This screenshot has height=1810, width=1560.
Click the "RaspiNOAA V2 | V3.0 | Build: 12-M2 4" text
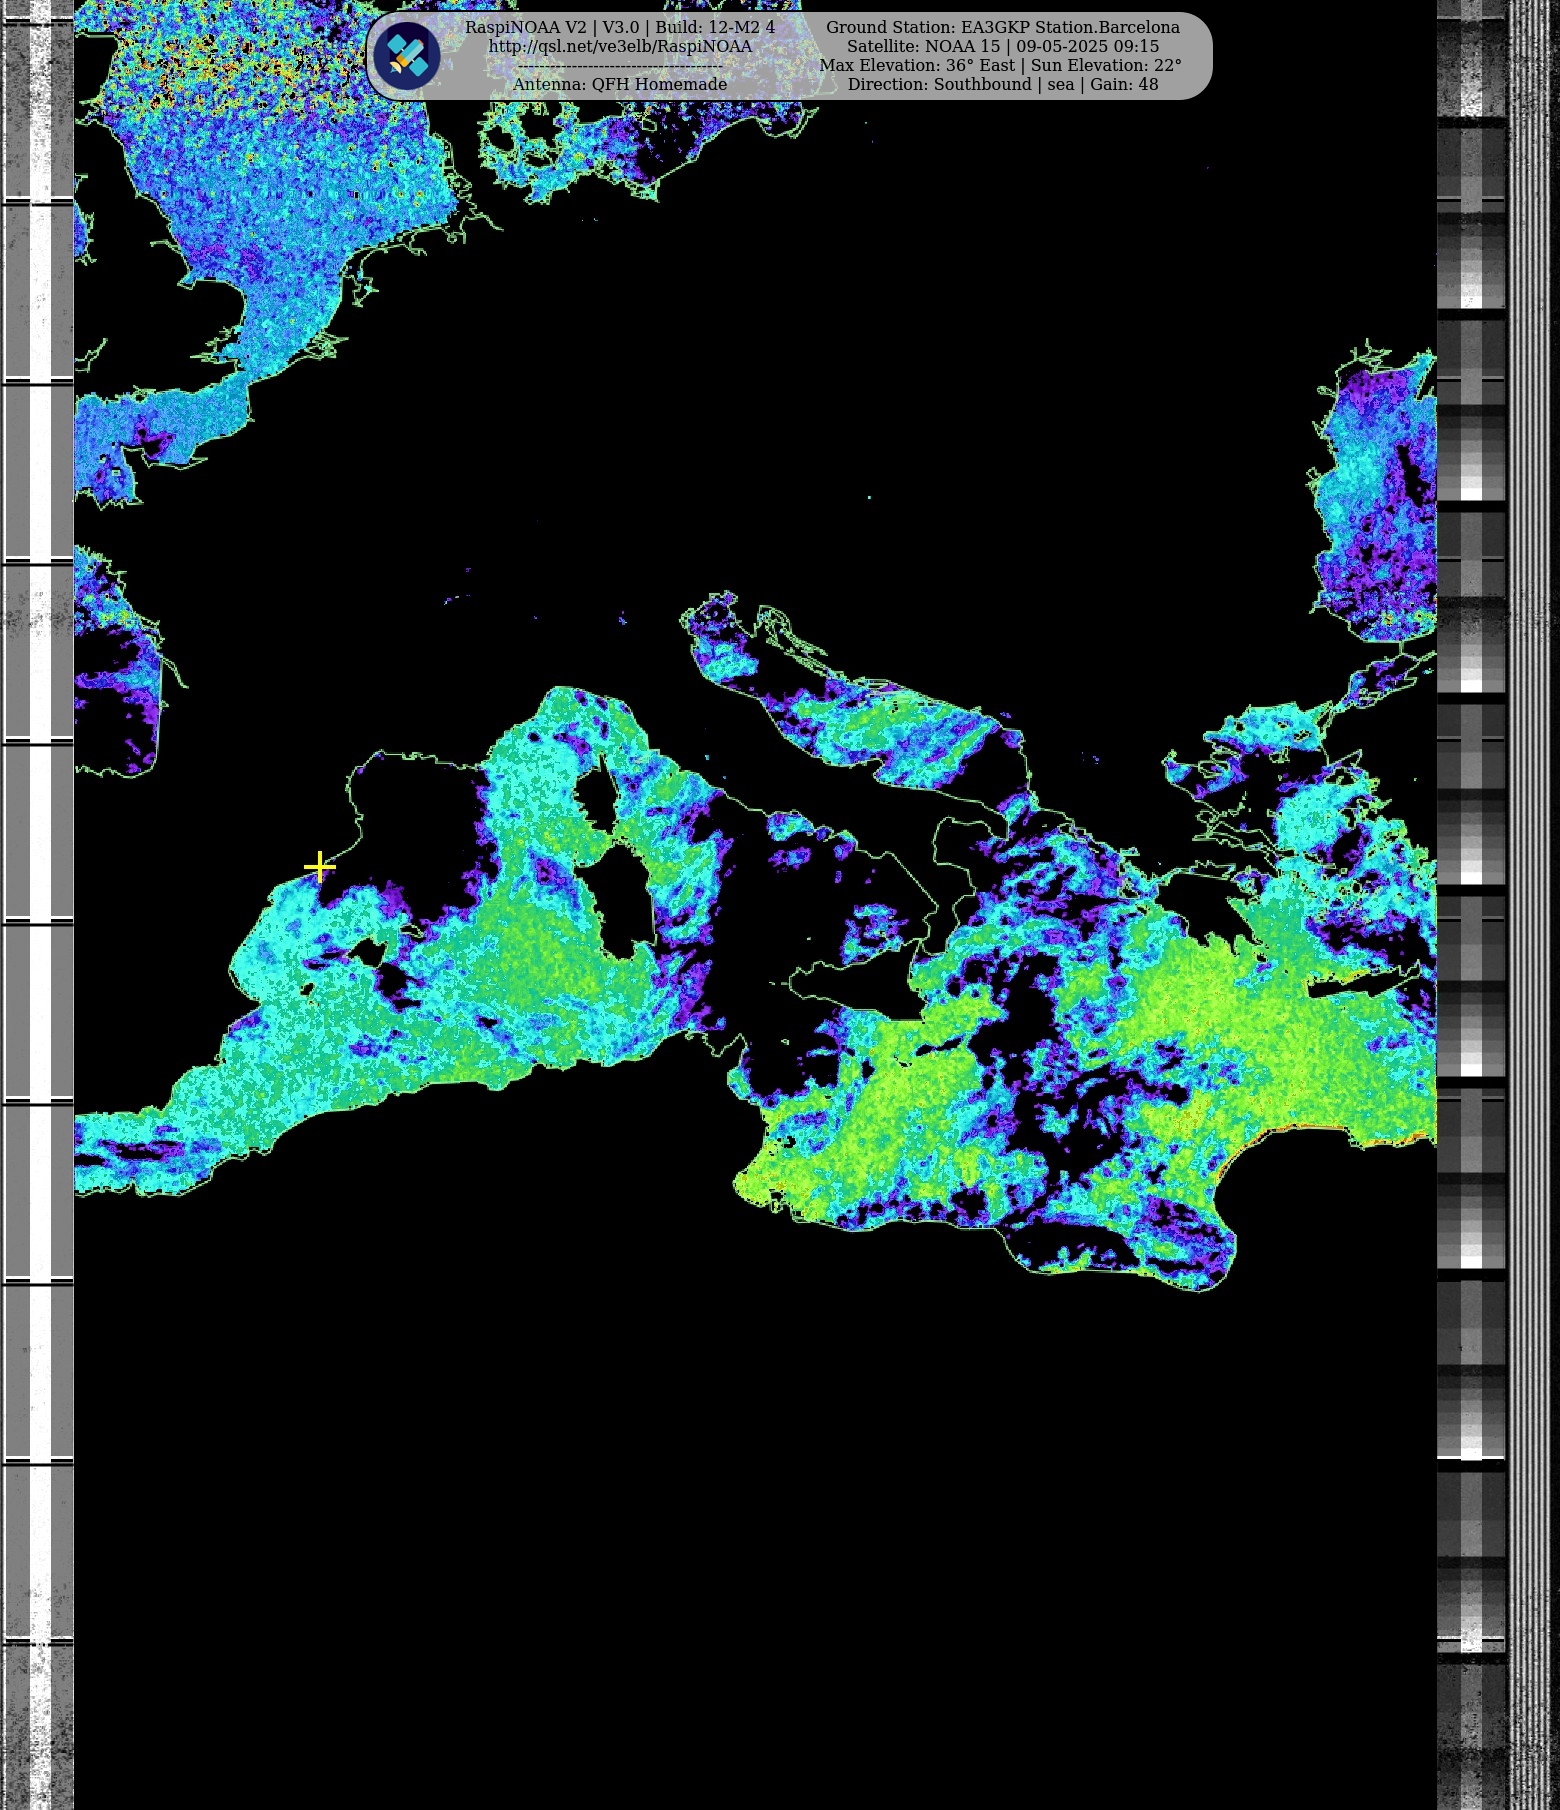tap(620, 27)
